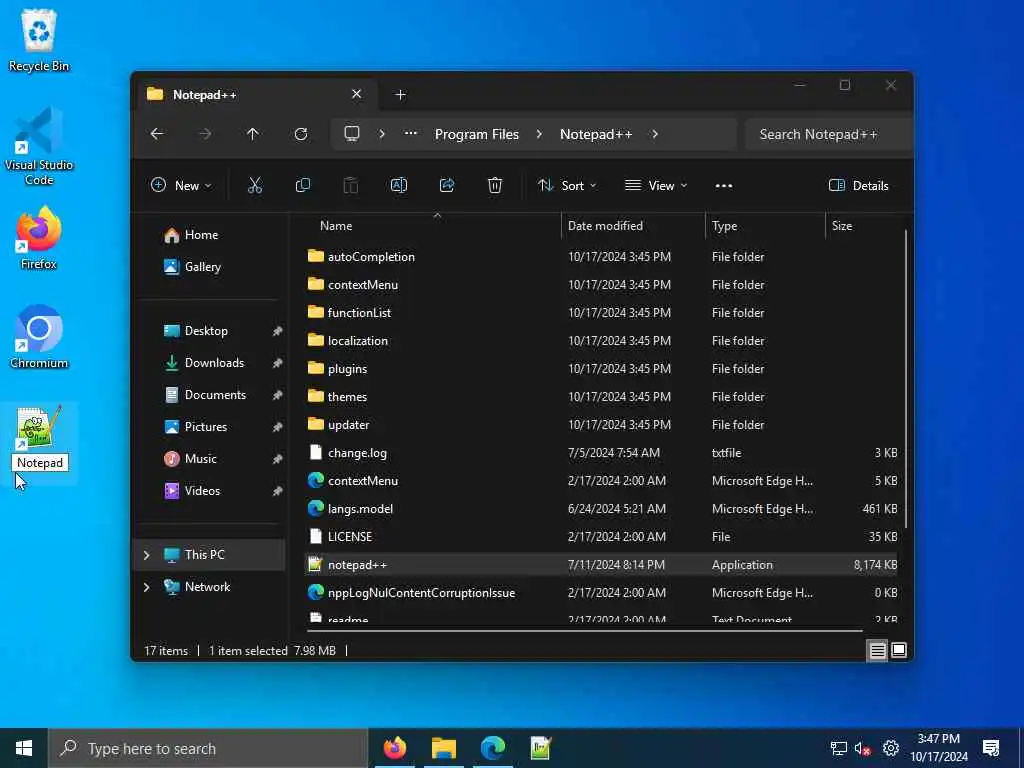Add a new tab with plus button
Image resolution: width=1024 pixels, height=768 pixels.
point(400,95)
